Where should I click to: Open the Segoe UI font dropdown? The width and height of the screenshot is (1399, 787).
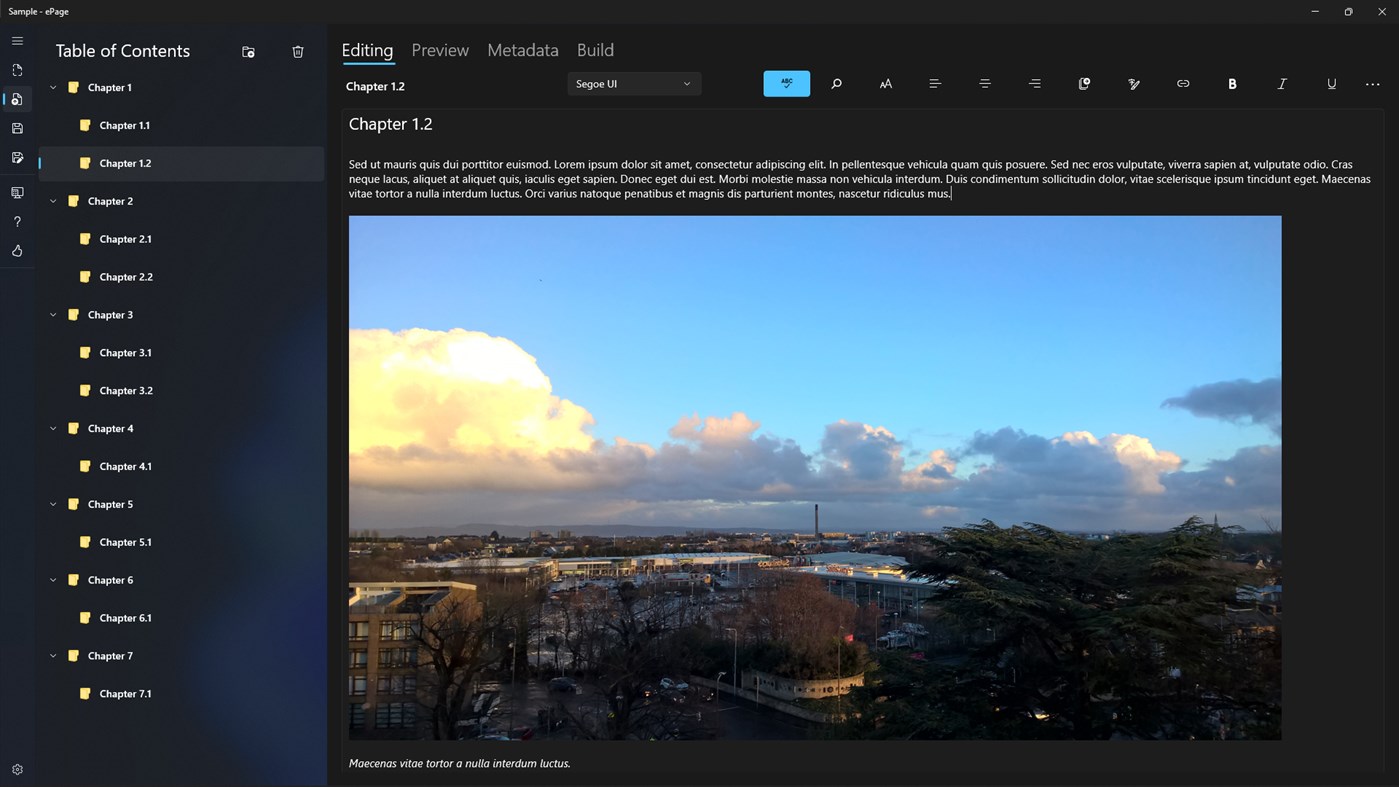pos(633,84)
